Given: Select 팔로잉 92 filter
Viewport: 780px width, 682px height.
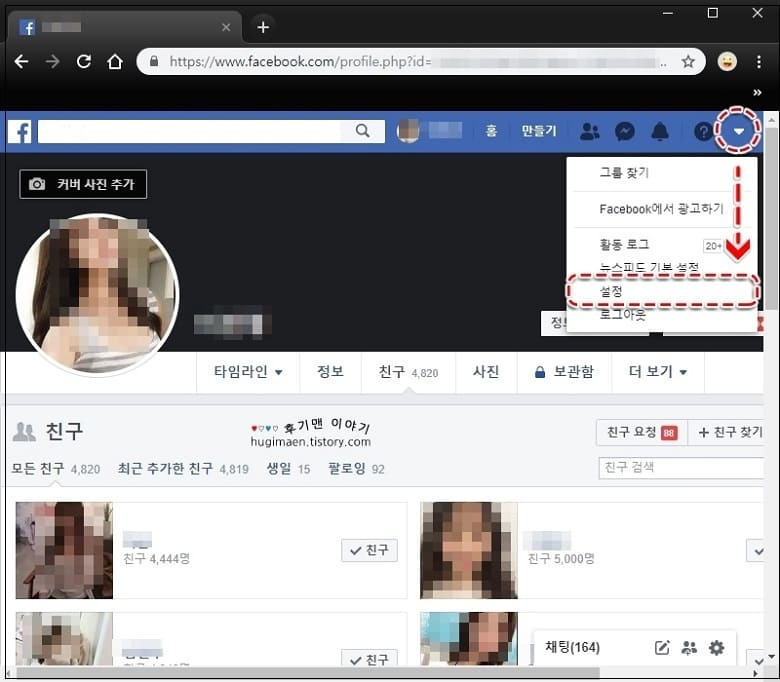Looking at the screenshot, I should point(356,469).
